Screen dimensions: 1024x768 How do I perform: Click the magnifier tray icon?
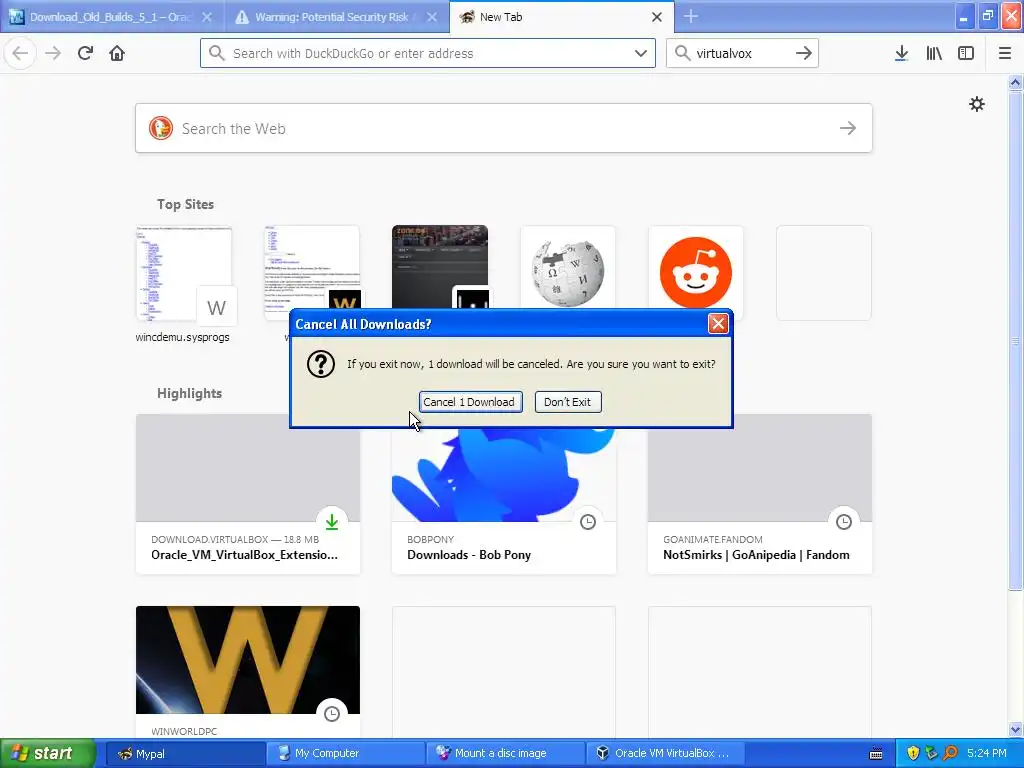(951, 753)
